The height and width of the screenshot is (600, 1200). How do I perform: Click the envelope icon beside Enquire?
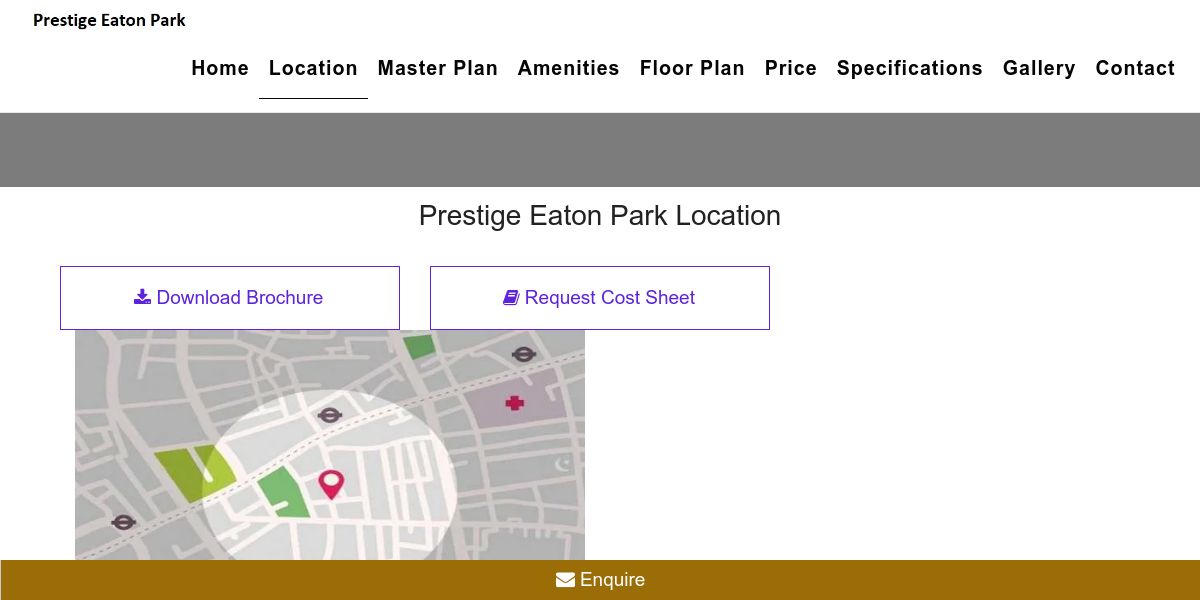click(565, 580)
